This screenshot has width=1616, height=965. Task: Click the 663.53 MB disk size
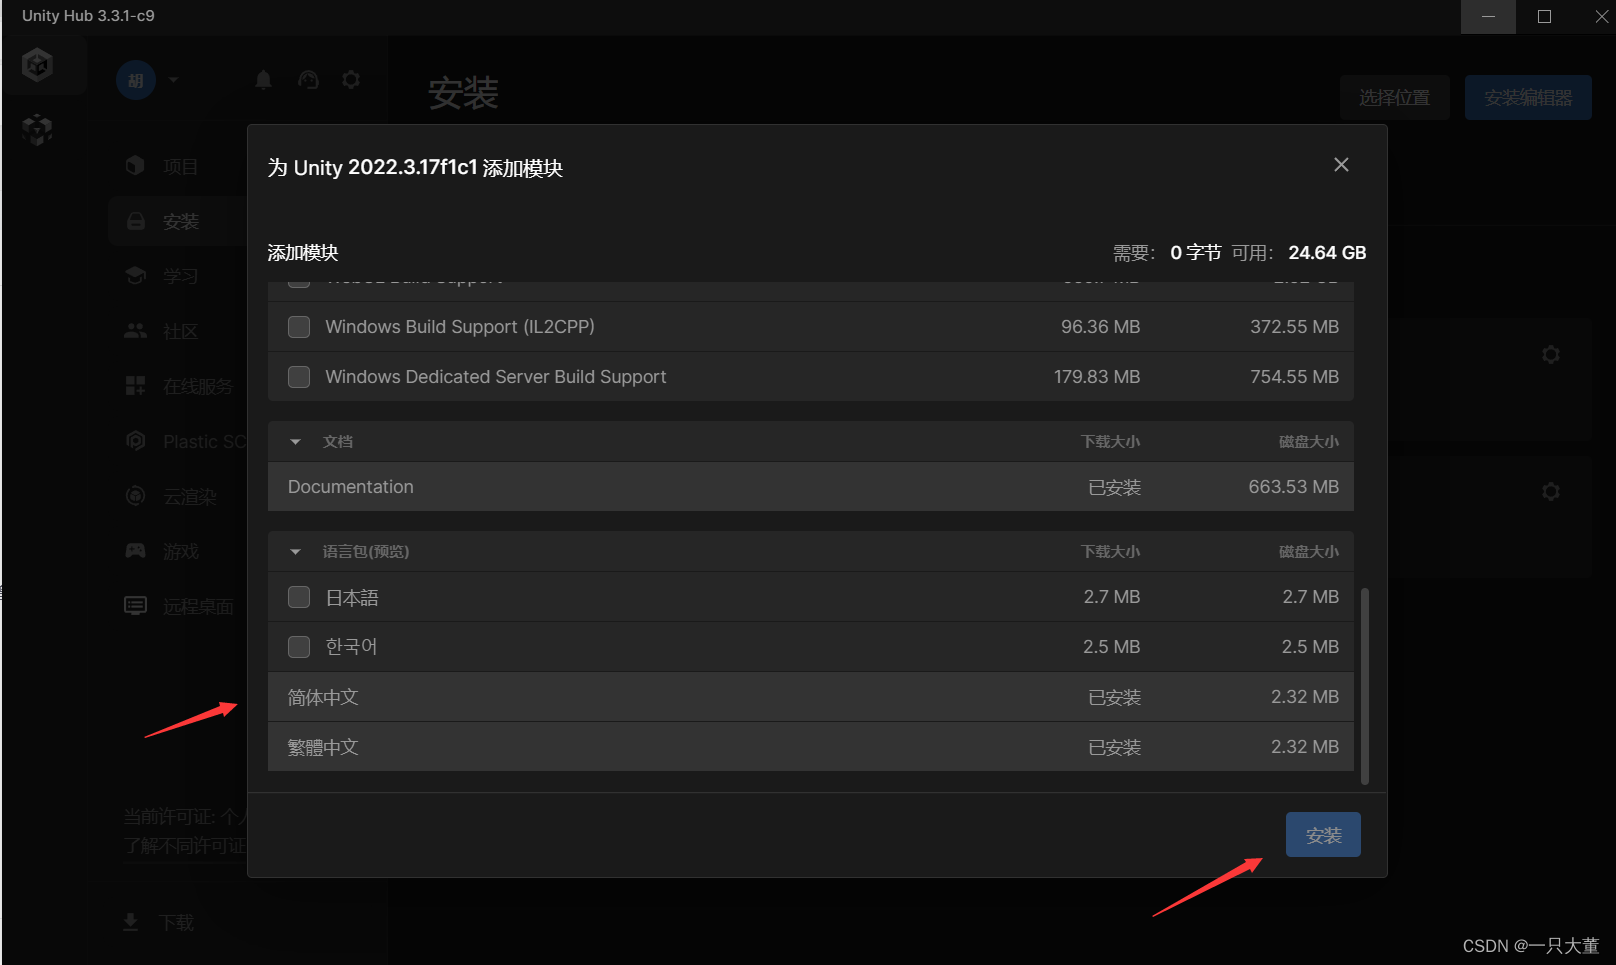coord(1293,487)
